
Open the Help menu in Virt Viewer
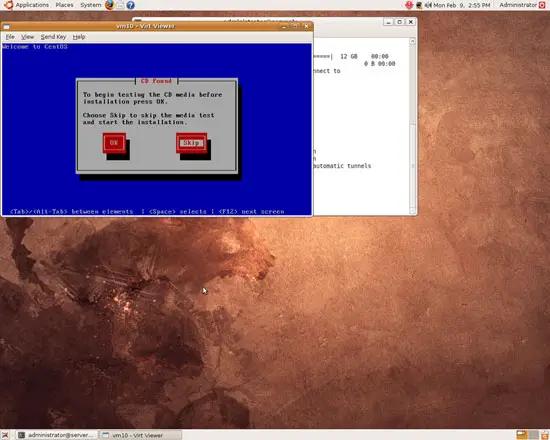pyautogui.click(x=79, y=37)
